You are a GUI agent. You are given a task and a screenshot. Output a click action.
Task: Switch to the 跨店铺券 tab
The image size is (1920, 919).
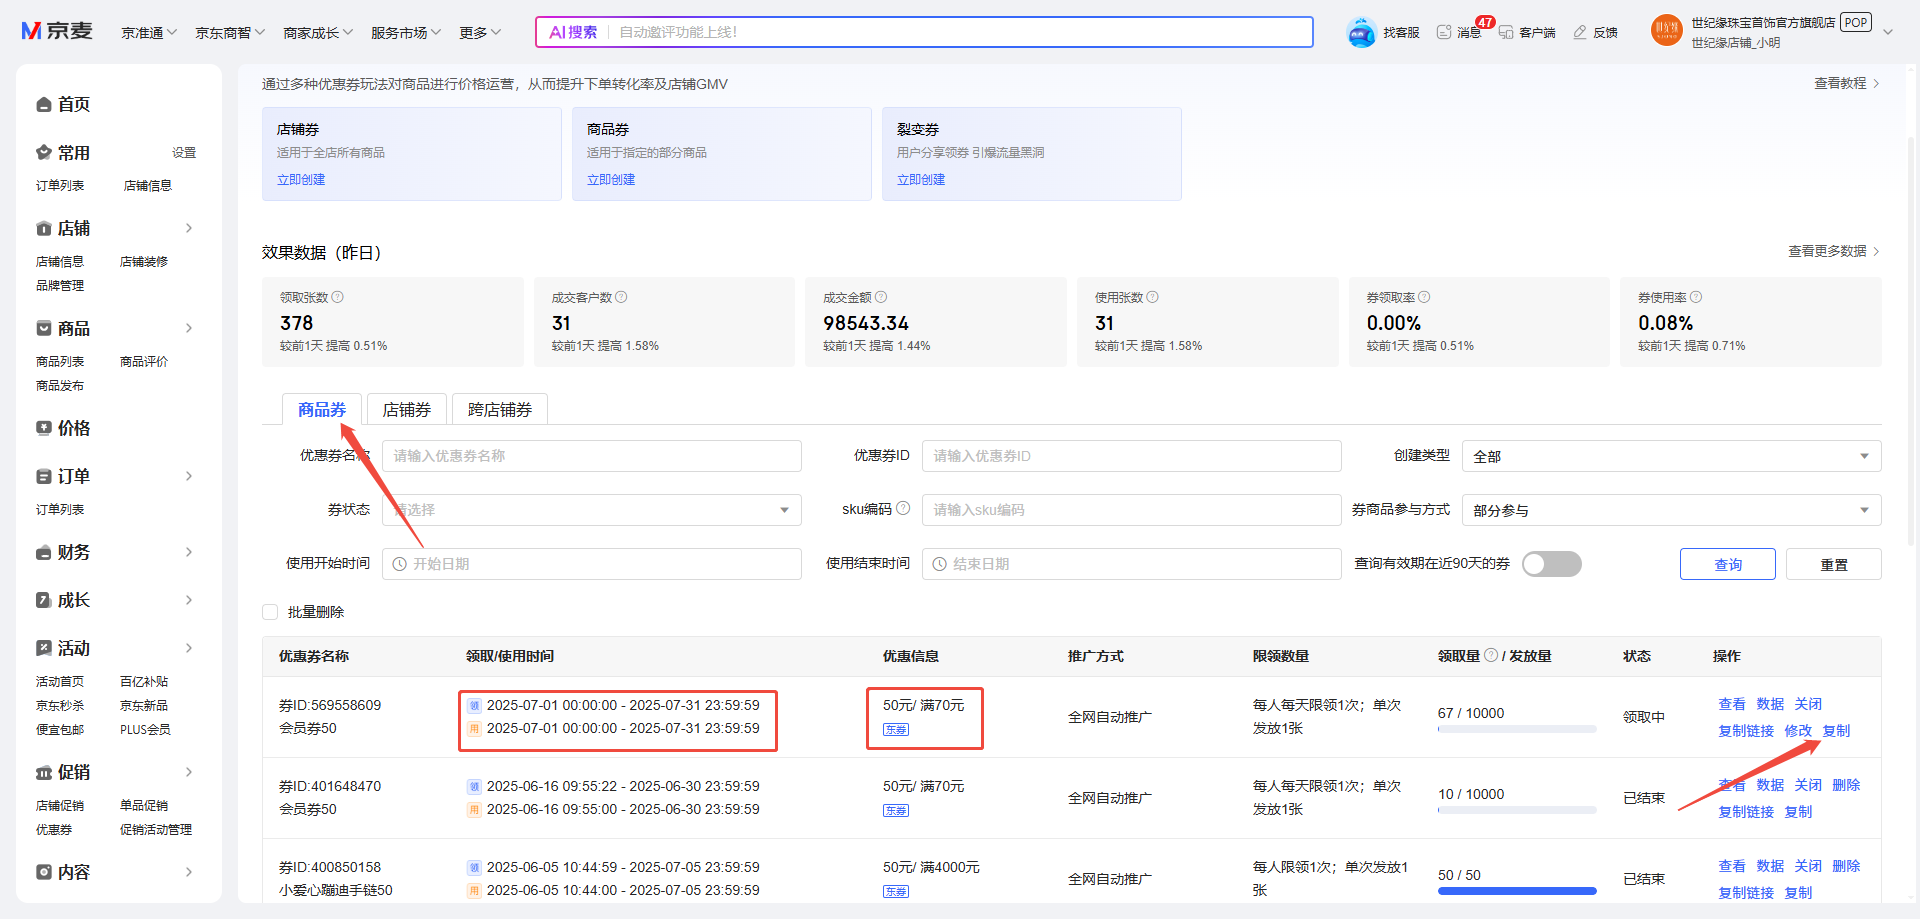click(500, 410)
